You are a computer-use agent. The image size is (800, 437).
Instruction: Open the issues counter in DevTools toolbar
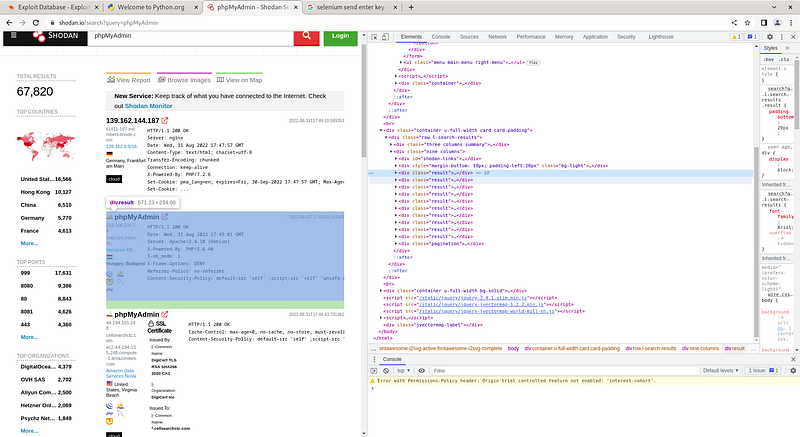click(x=752, y=37)
